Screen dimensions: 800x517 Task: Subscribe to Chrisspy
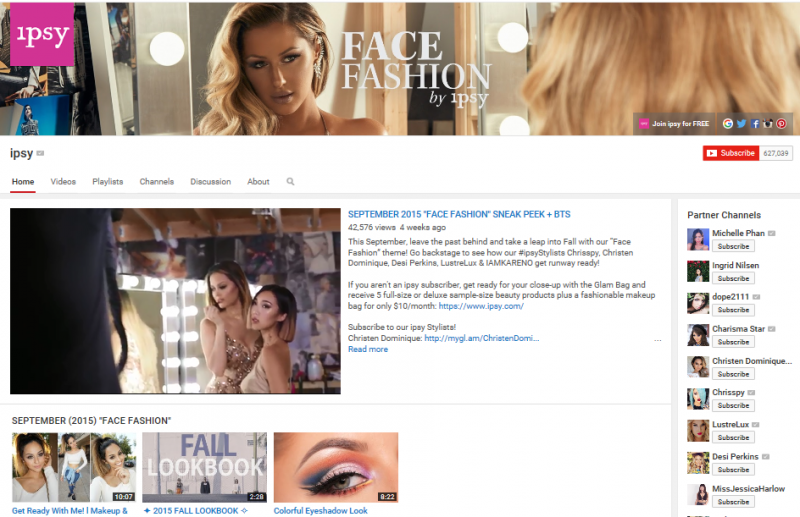tap(733, 405)
